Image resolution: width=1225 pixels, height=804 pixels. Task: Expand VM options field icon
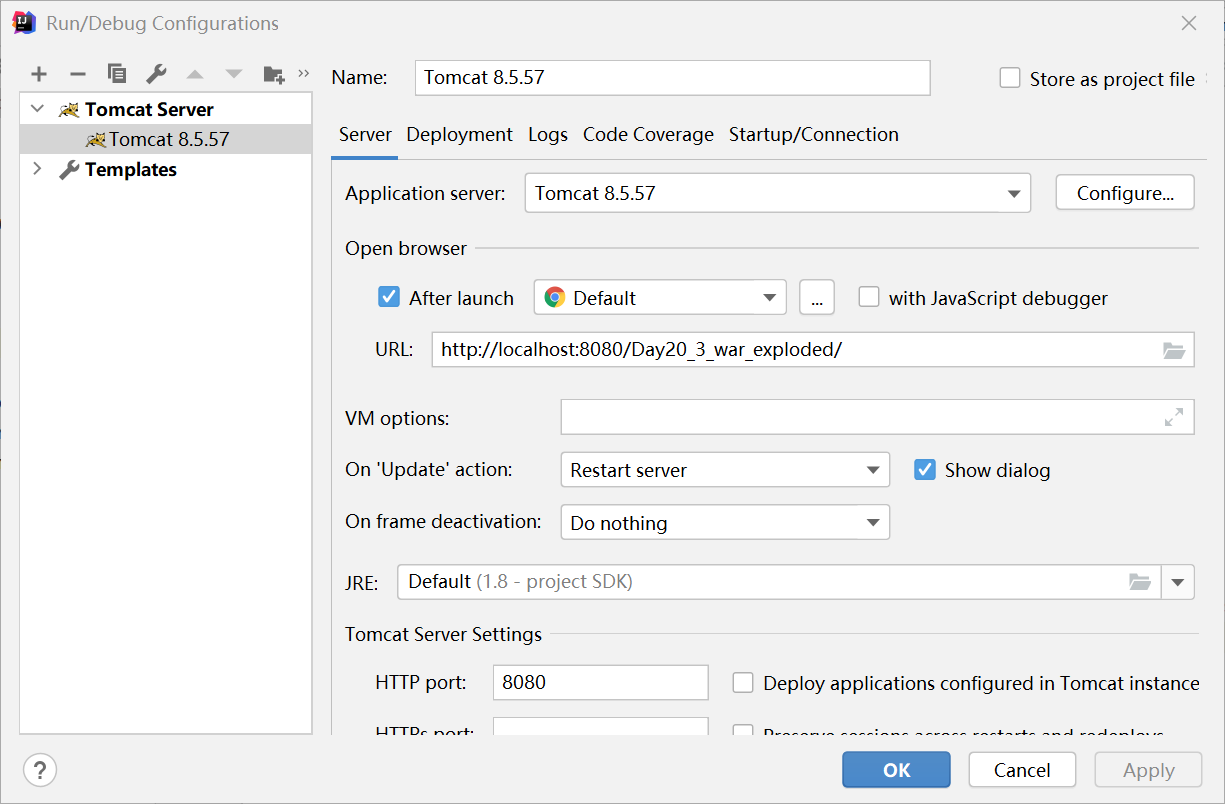[x=1174, y=418]
